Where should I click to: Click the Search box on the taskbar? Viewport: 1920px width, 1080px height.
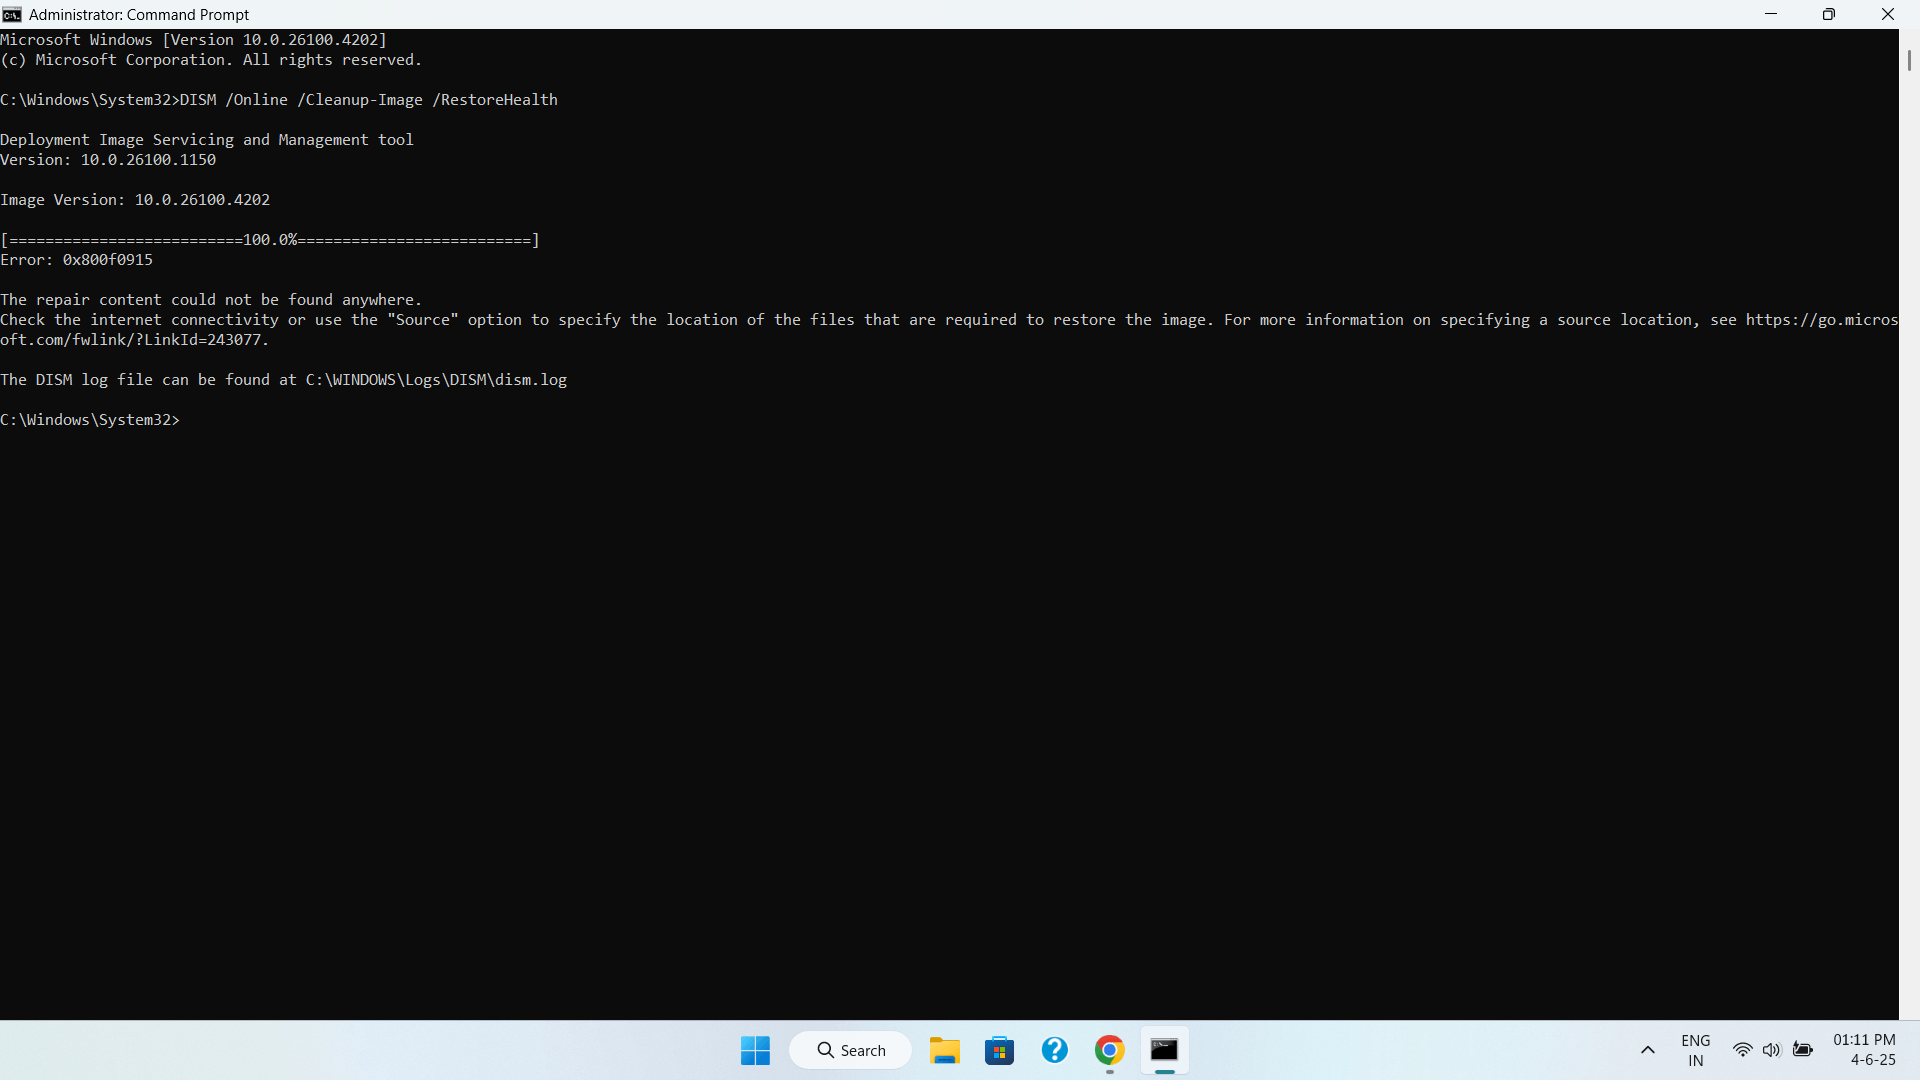(x=850, y=1050)
